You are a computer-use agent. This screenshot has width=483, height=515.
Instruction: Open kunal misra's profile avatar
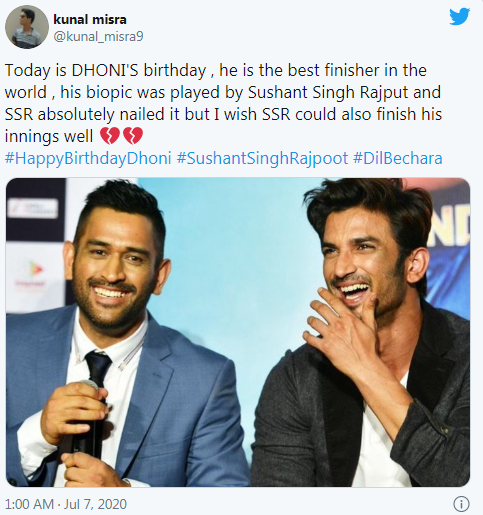coord(27,27)
